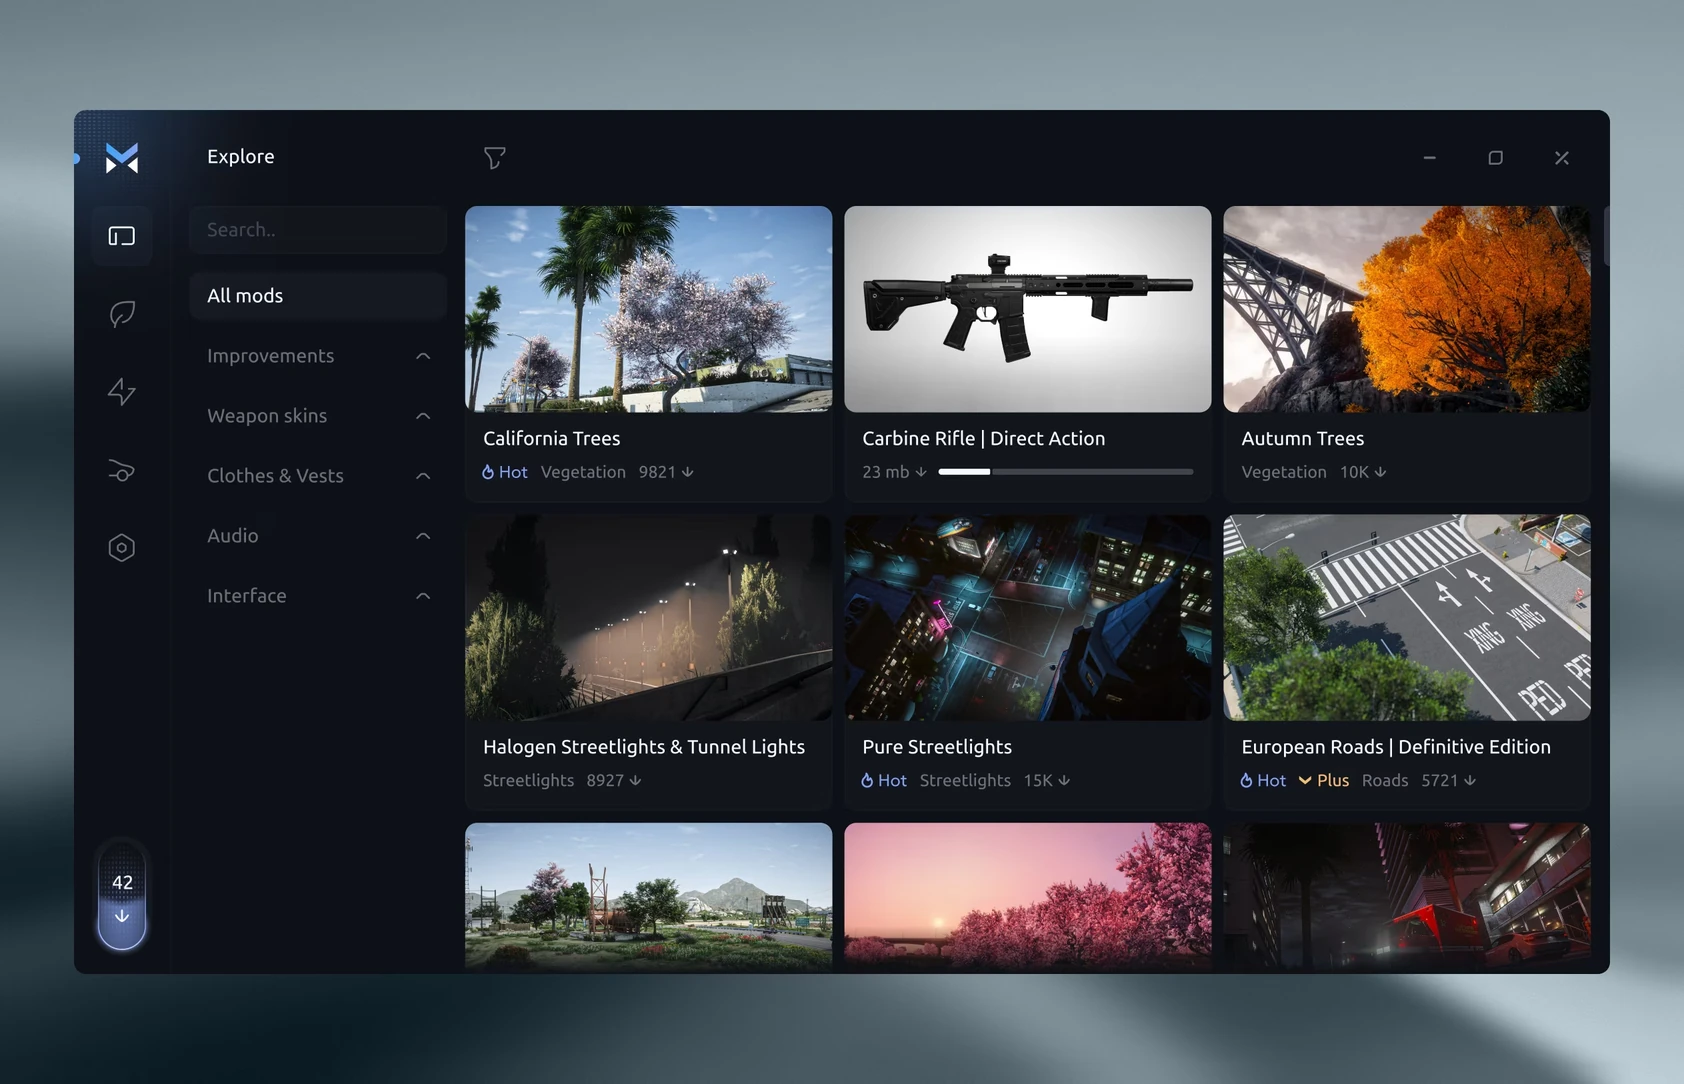Open Pure Streetlights title
The height and width of the screenshot is (1084, 1684).
click(937, 747)
